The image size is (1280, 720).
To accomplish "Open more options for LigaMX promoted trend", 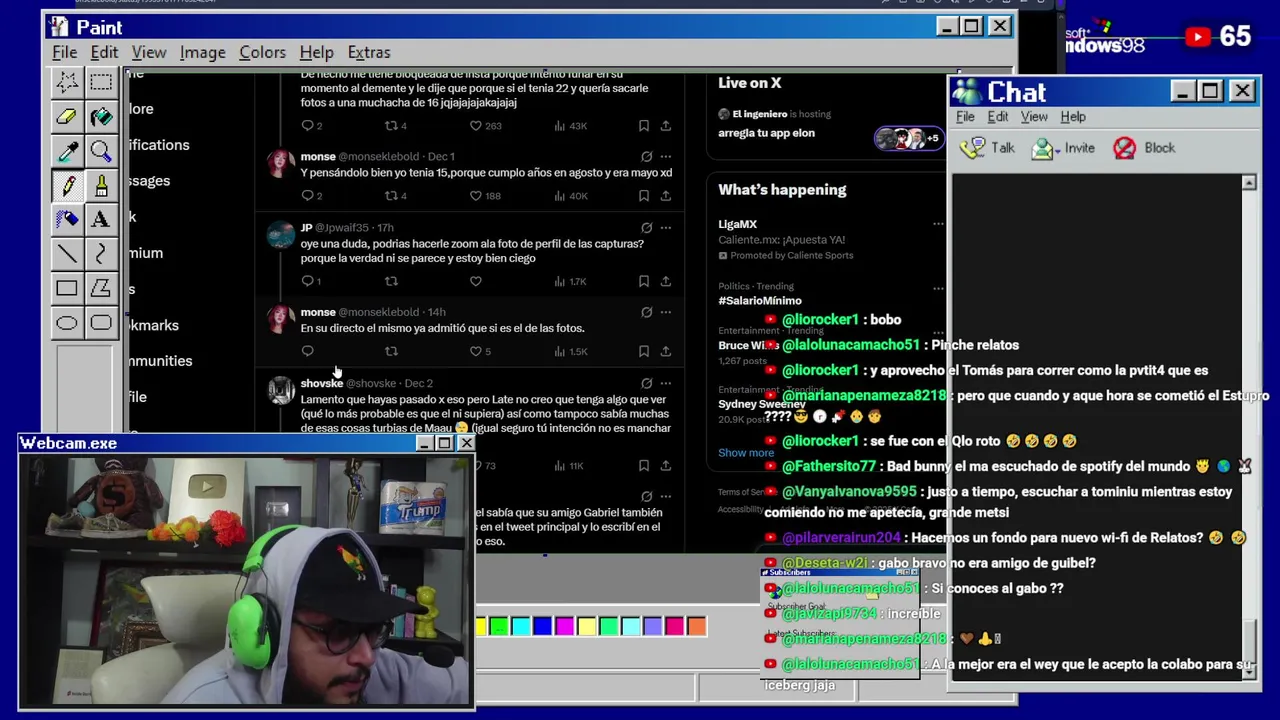I will (938, 224).
